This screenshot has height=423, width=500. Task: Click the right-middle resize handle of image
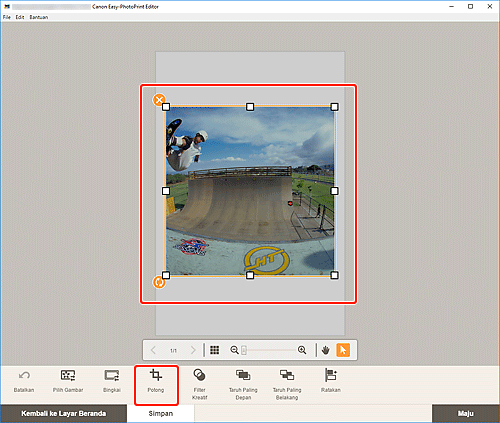point(334,191)
